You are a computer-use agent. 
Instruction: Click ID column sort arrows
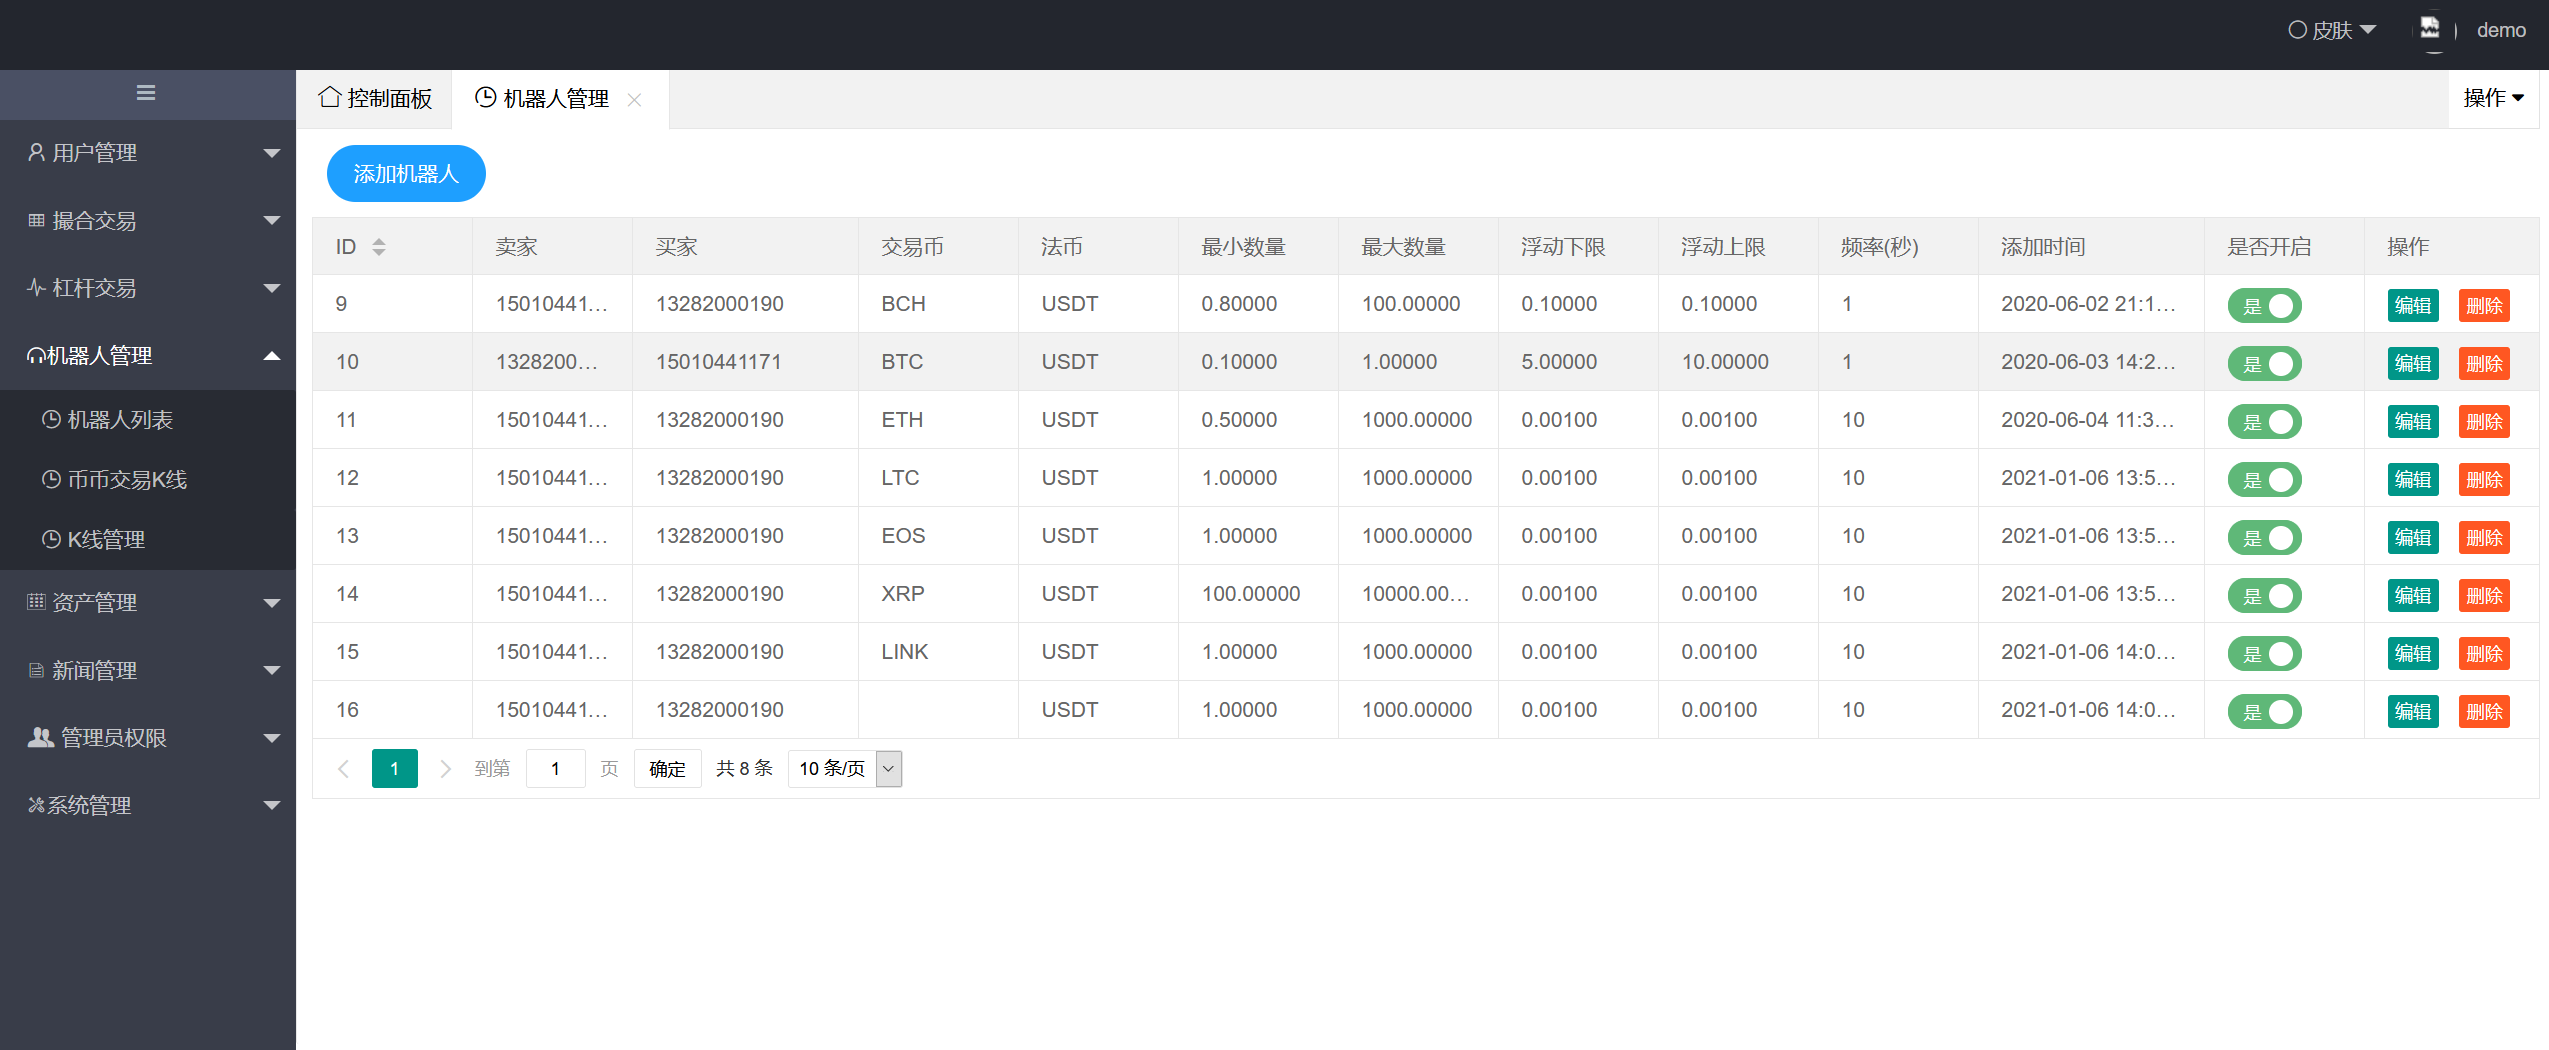379,246
